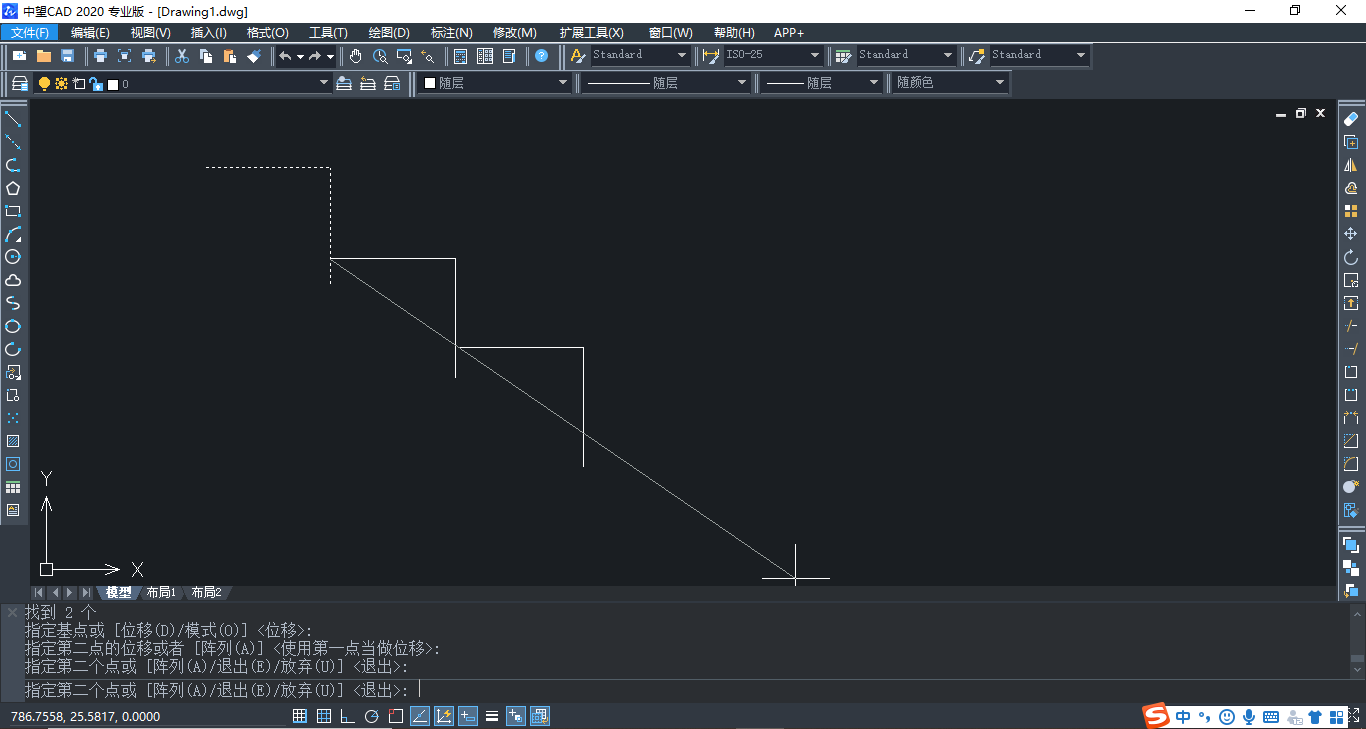Open the Hatch tool
Viewport: 1366px width, 729px height.
coord(14,441)
